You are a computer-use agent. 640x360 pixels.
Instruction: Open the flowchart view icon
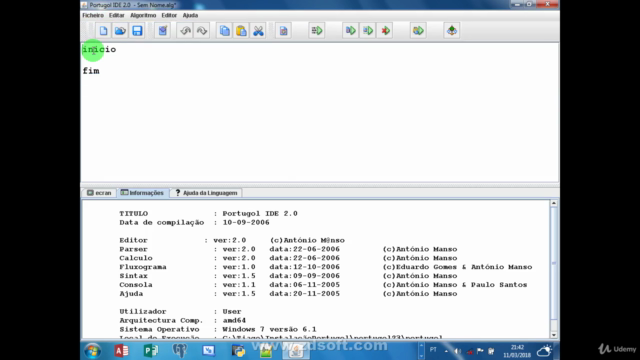click(451, 31)
